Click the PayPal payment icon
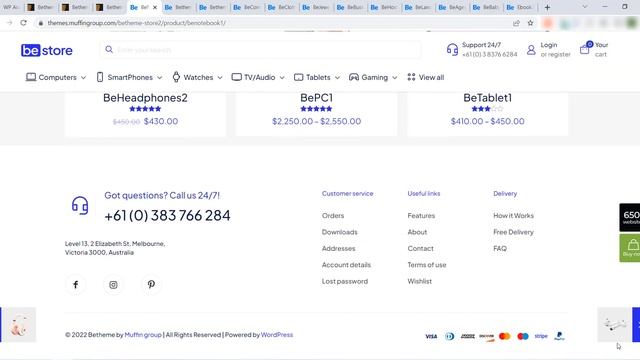The image size is (640, 360). click(x=560, y=336)
